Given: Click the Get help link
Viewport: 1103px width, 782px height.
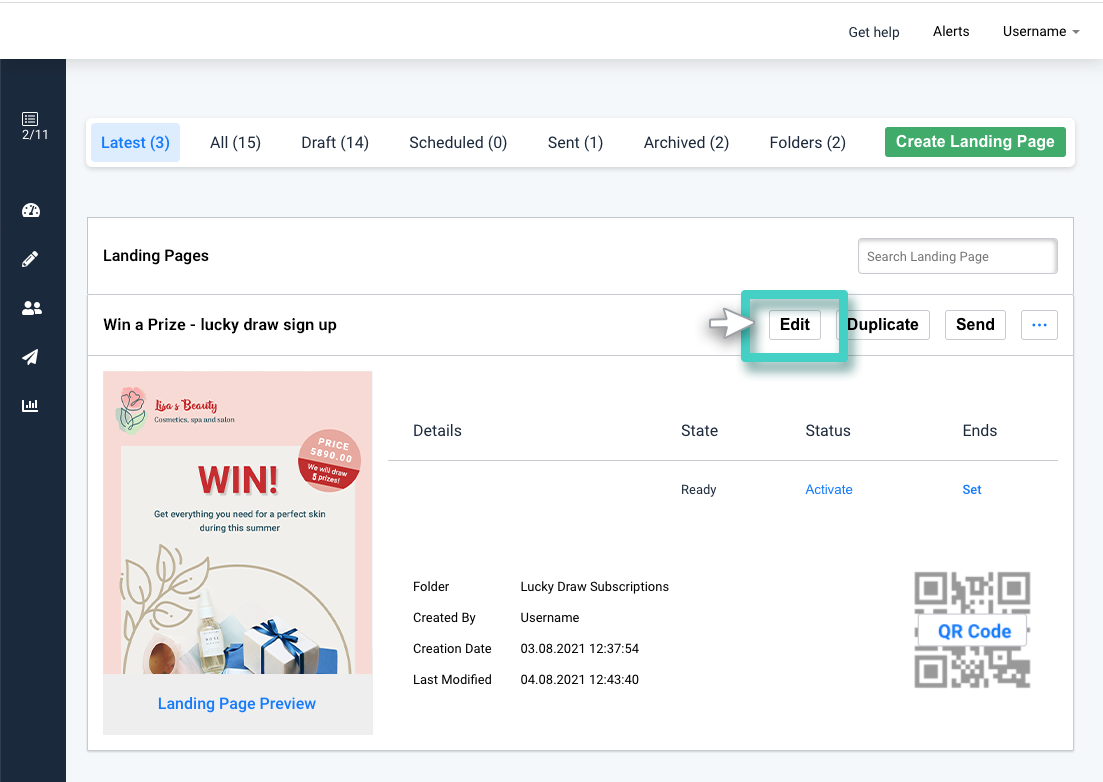Looking at the screenshot, I should [x=874, y=32].
